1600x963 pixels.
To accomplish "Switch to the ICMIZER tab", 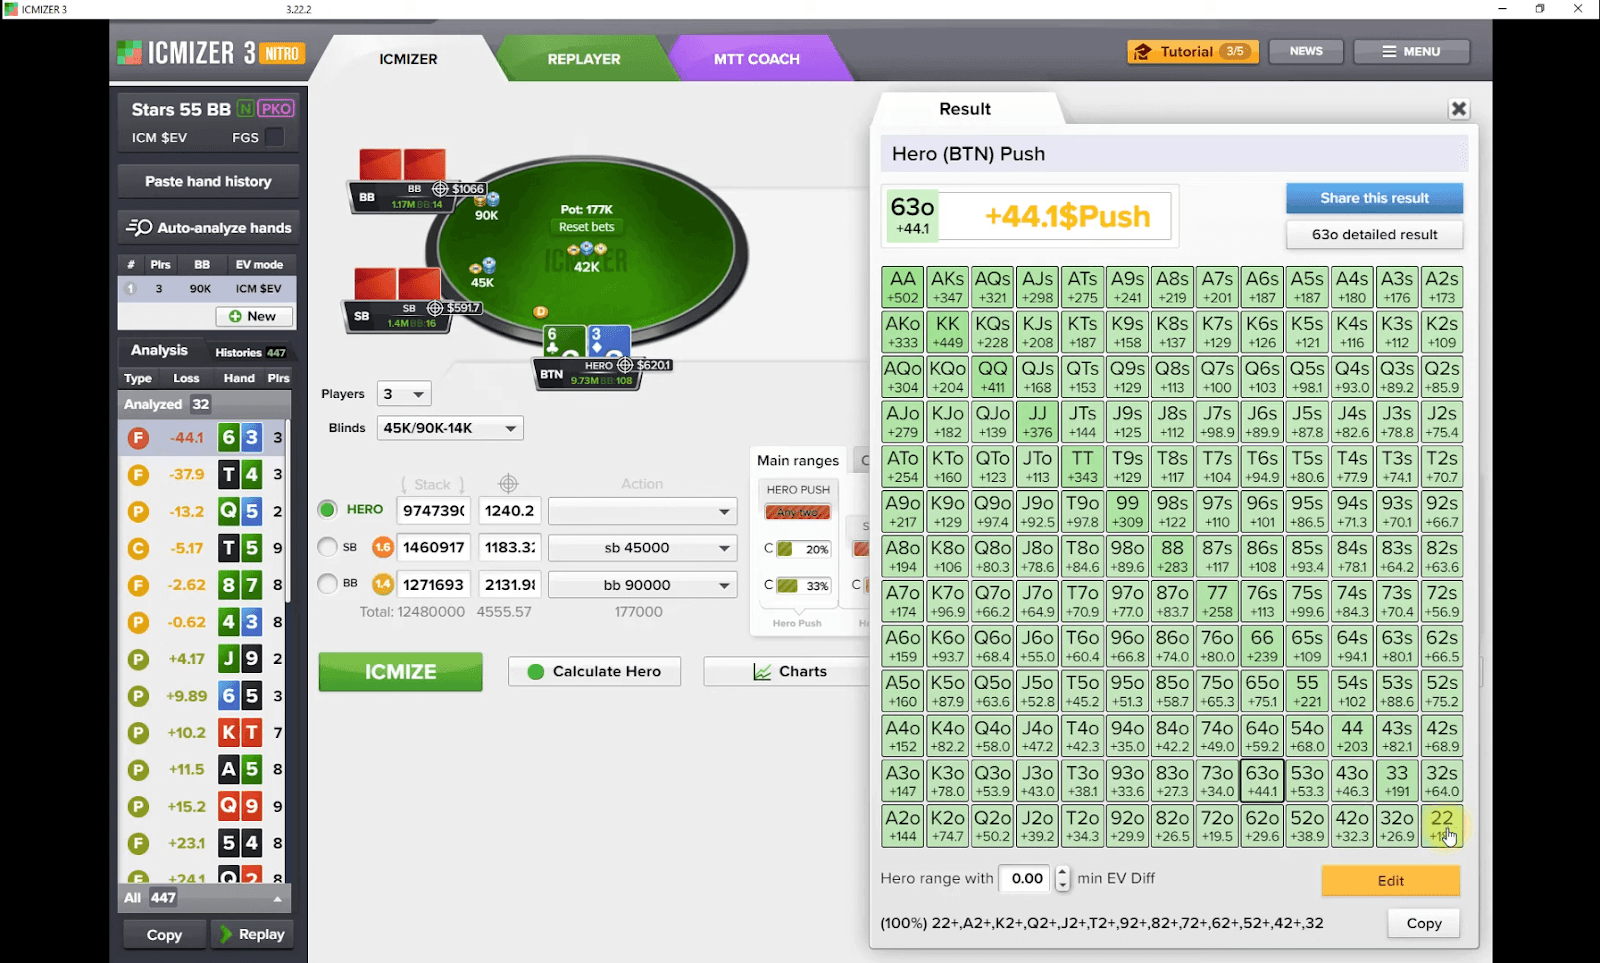I will click(x=408, y=59).
